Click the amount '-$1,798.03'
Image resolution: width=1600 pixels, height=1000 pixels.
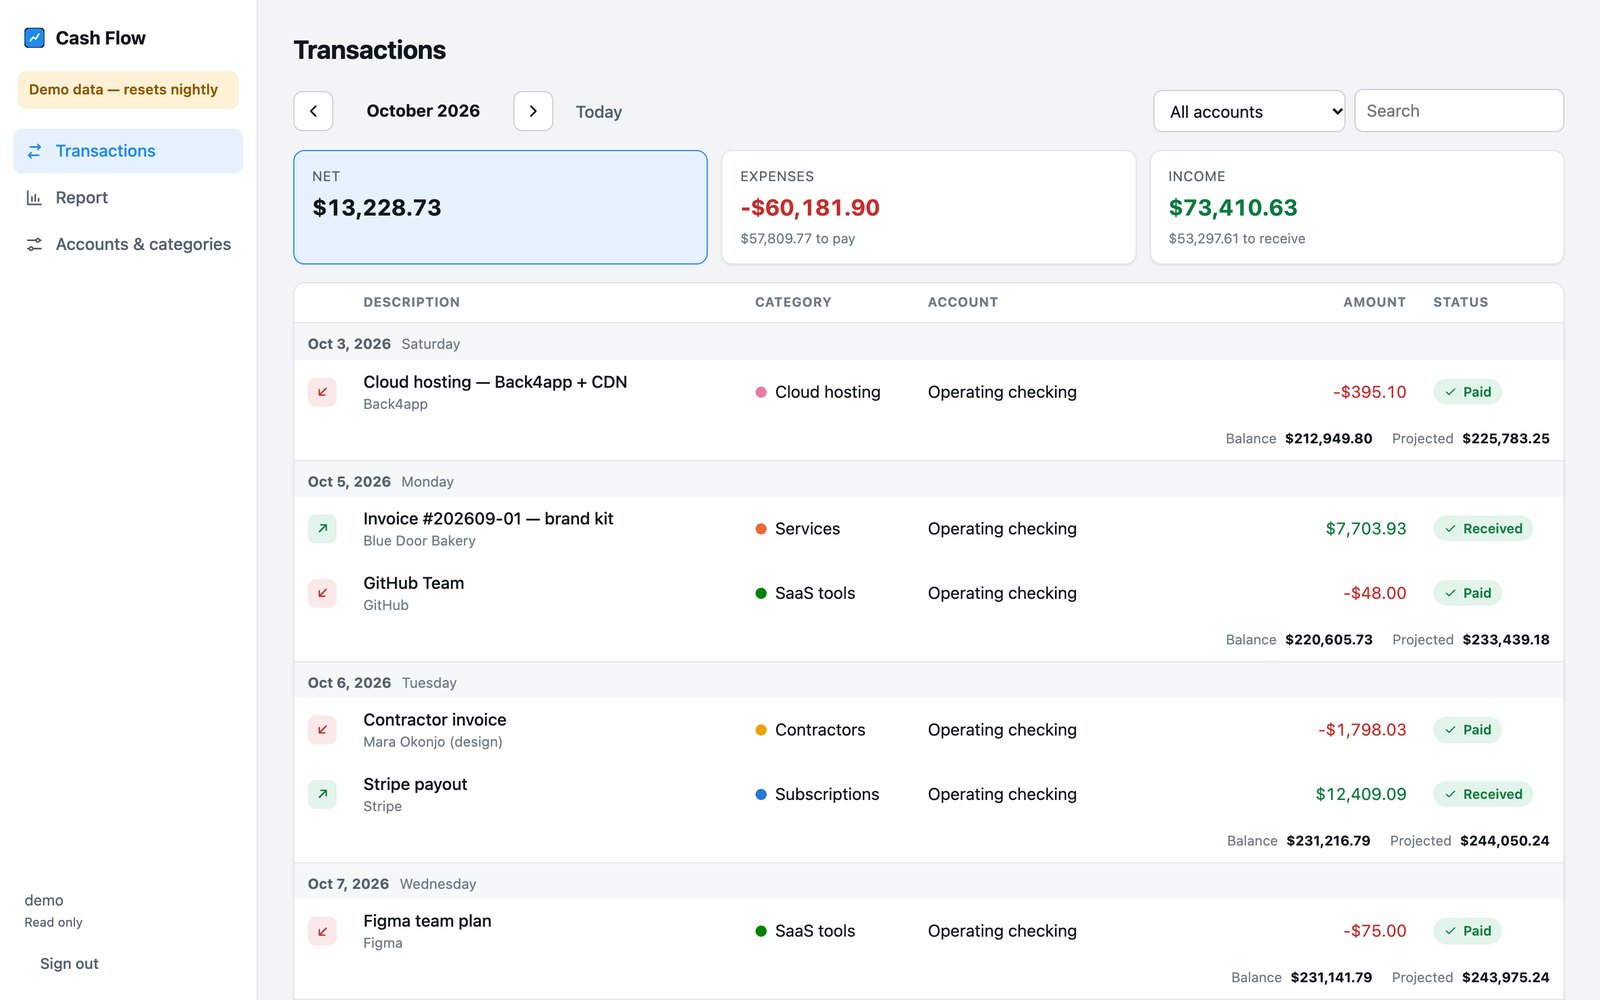(x=1362, y=730)
